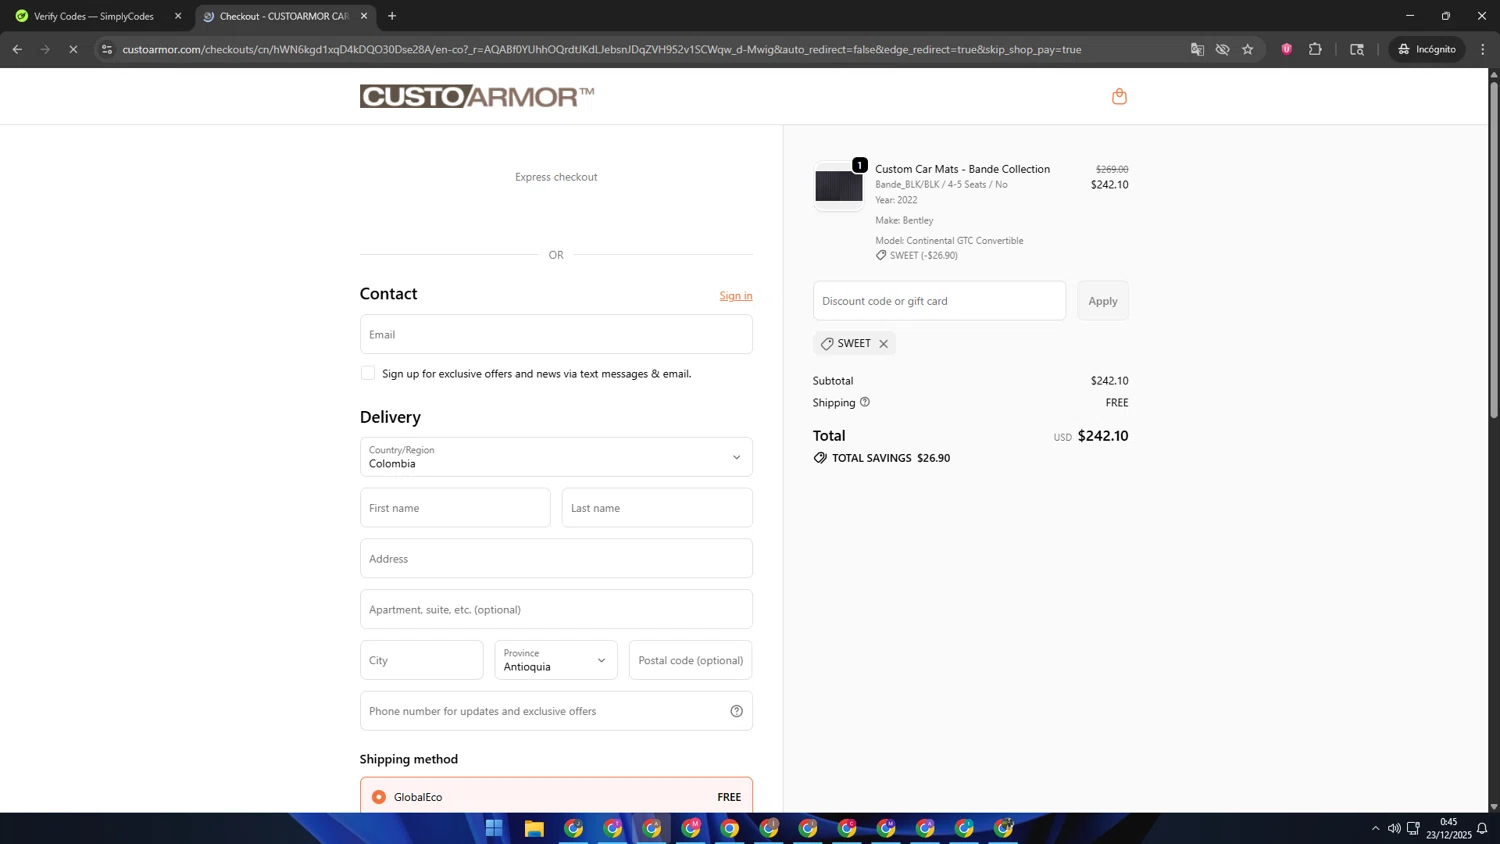The image size is (1500, 844).
Task: Click the browser address bar URL
Action: (x=602, y=49)
